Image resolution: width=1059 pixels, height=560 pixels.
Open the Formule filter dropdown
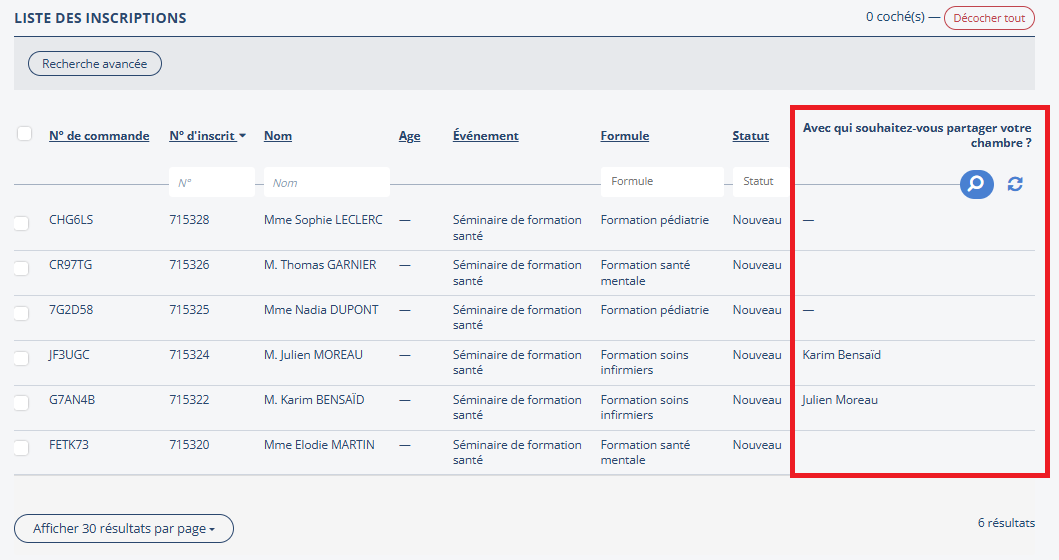point(661,182)
